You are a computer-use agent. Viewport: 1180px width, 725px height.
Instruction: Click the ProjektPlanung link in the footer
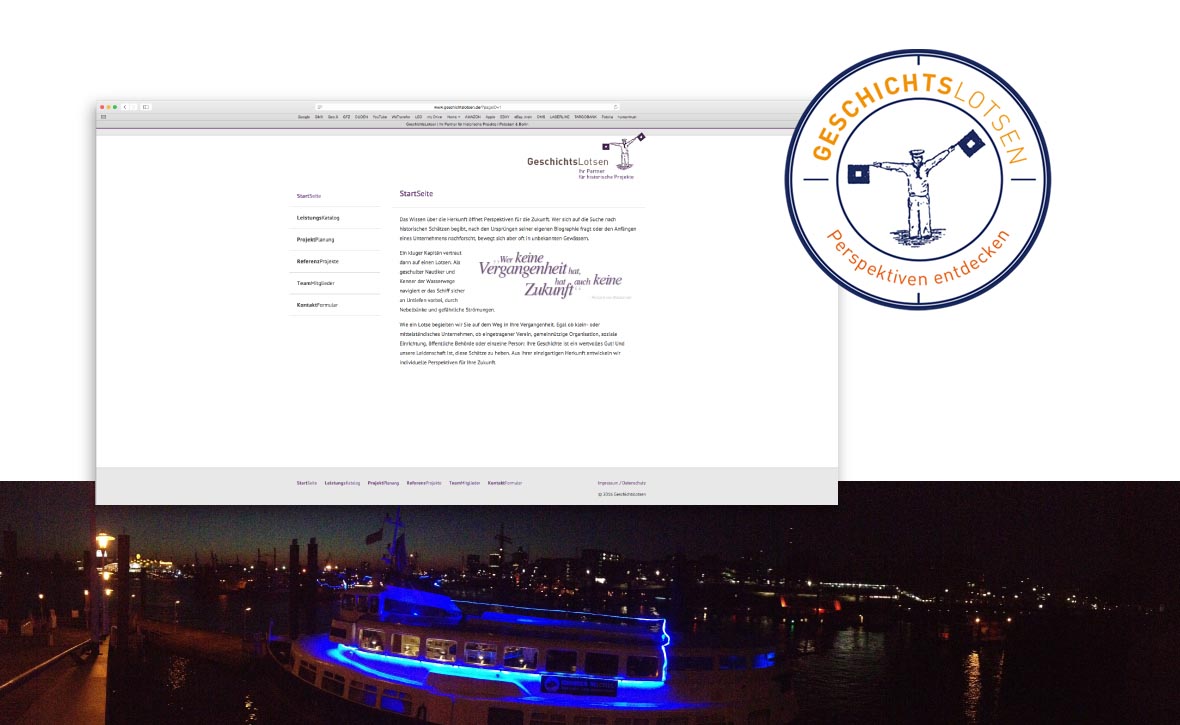(x=383, y=483)
